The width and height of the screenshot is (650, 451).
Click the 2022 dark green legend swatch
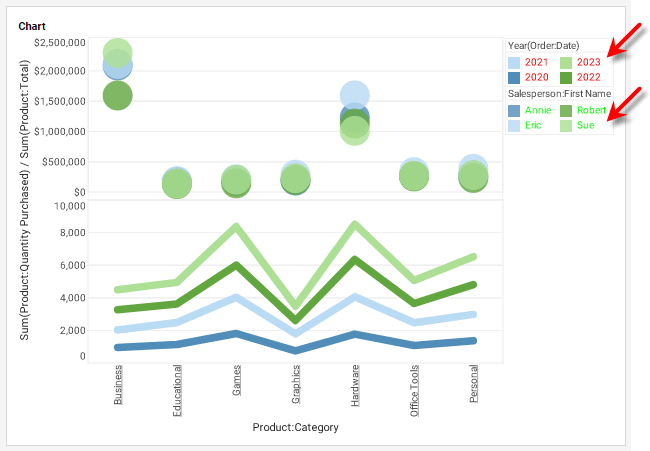[565, 77]
